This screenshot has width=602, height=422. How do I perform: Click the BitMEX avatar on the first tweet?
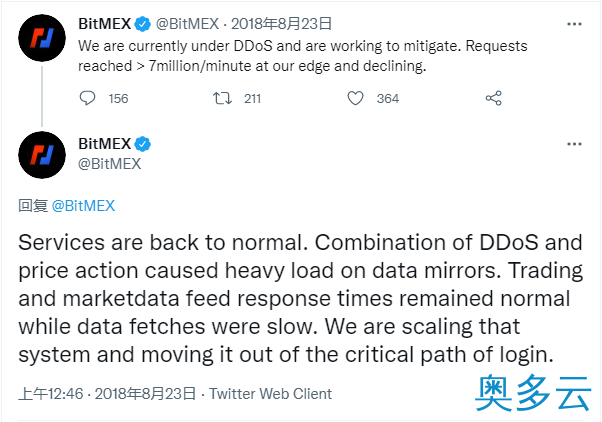pos(42,38)
